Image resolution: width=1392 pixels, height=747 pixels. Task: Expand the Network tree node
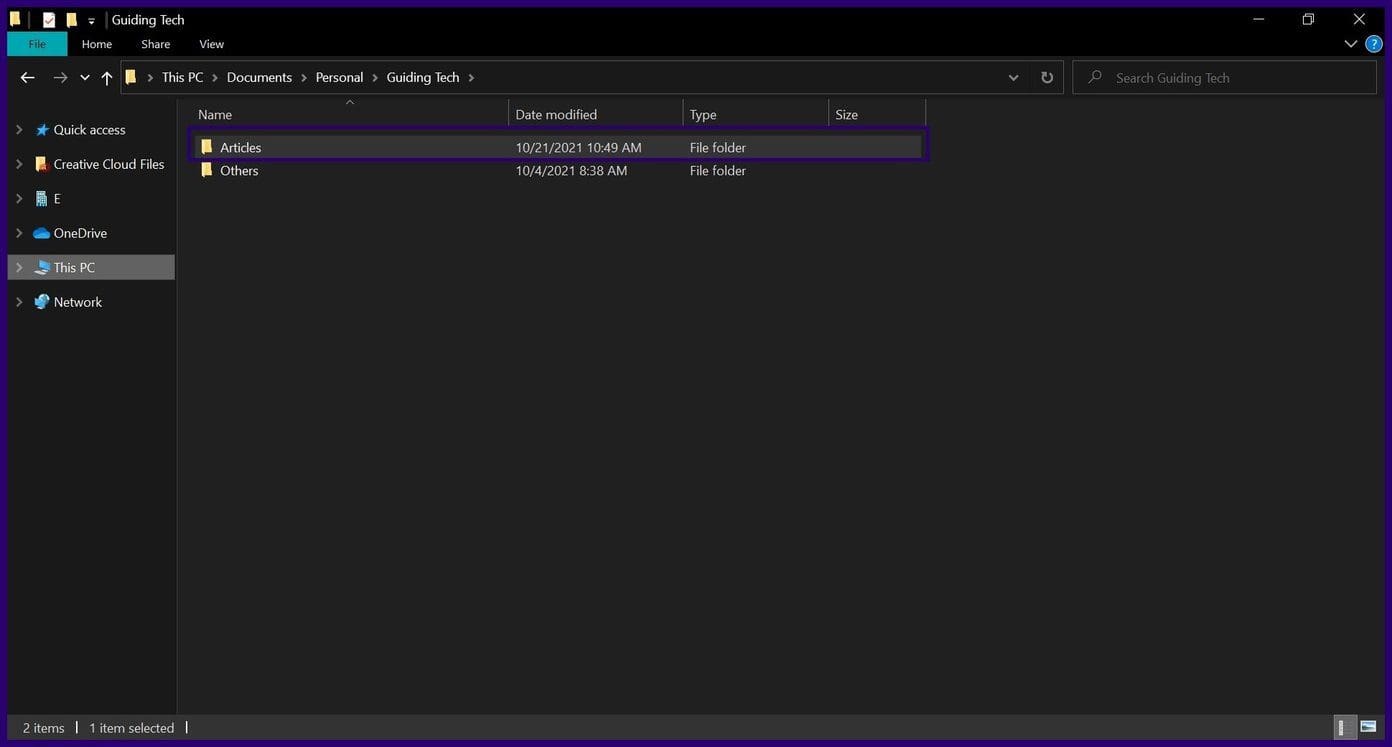[19, 302]
